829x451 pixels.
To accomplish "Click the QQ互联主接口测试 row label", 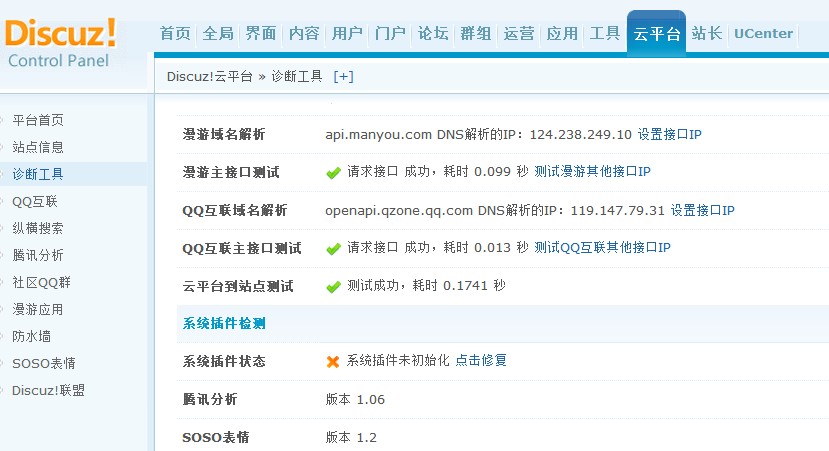I will point(242,248).
